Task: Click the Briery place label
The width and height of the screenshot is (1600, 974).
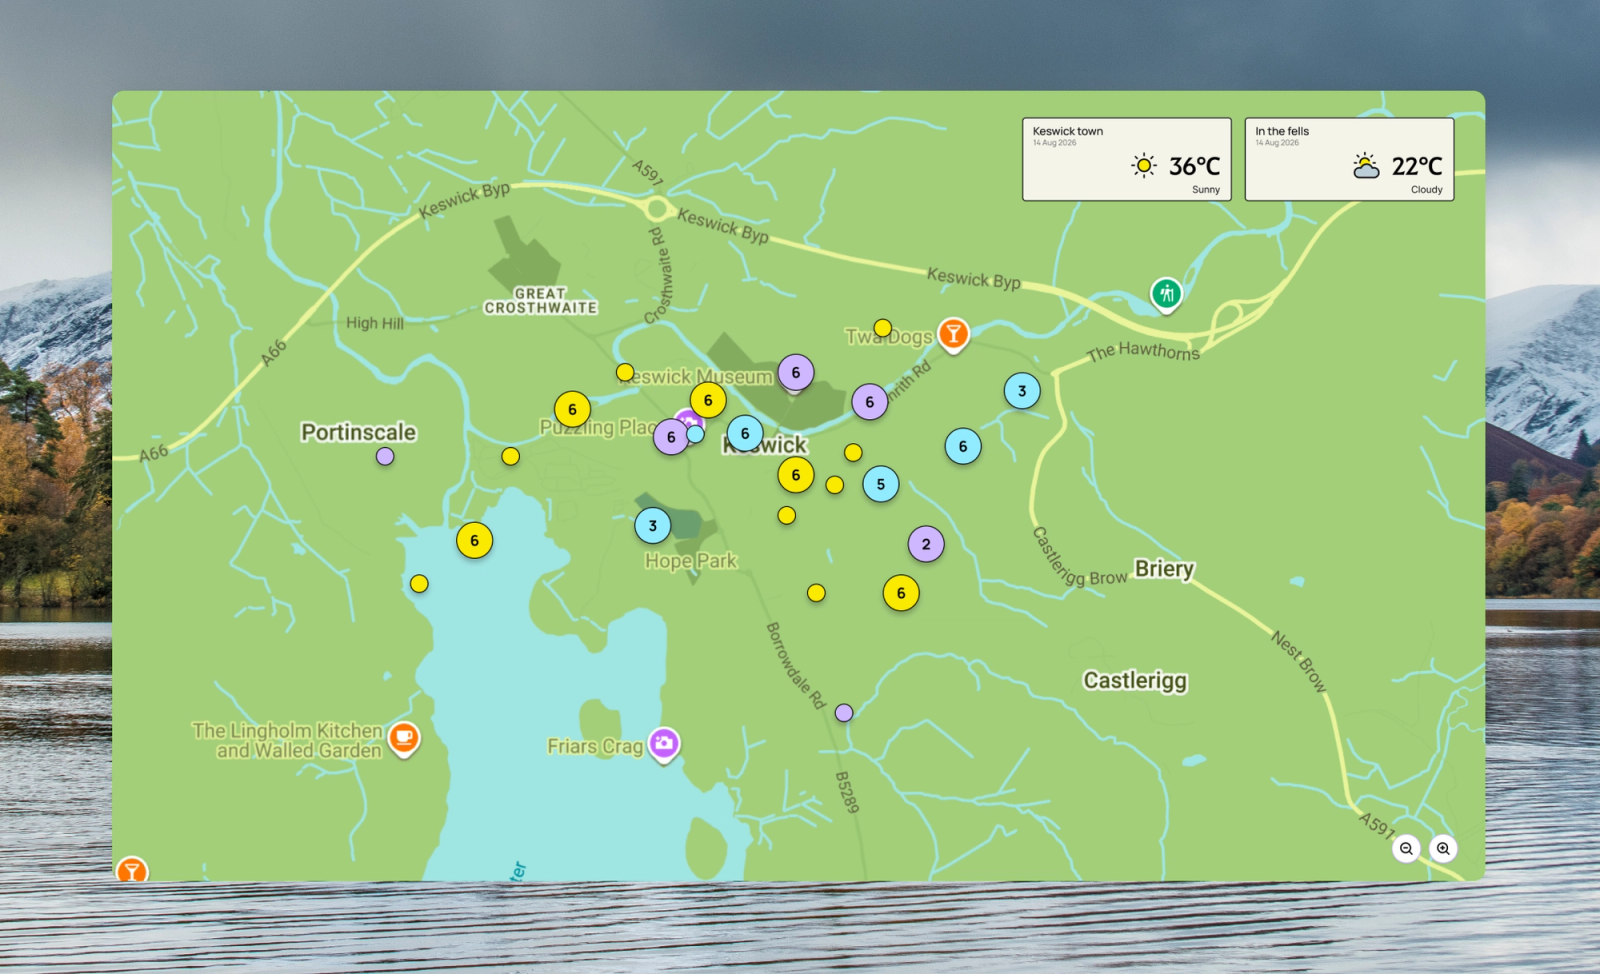Action: [x=1164, y=569]
